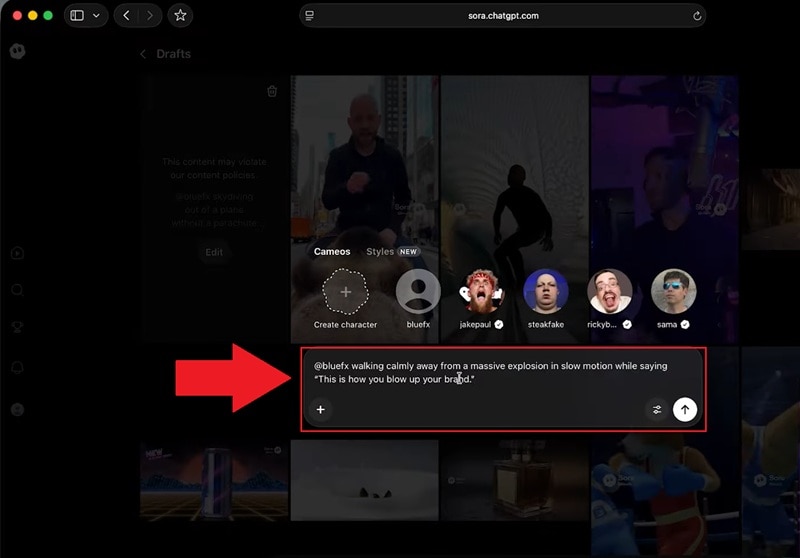Click the Drafts heading
The height and width of the screenshot is (558, 800).
pos(173,54)
